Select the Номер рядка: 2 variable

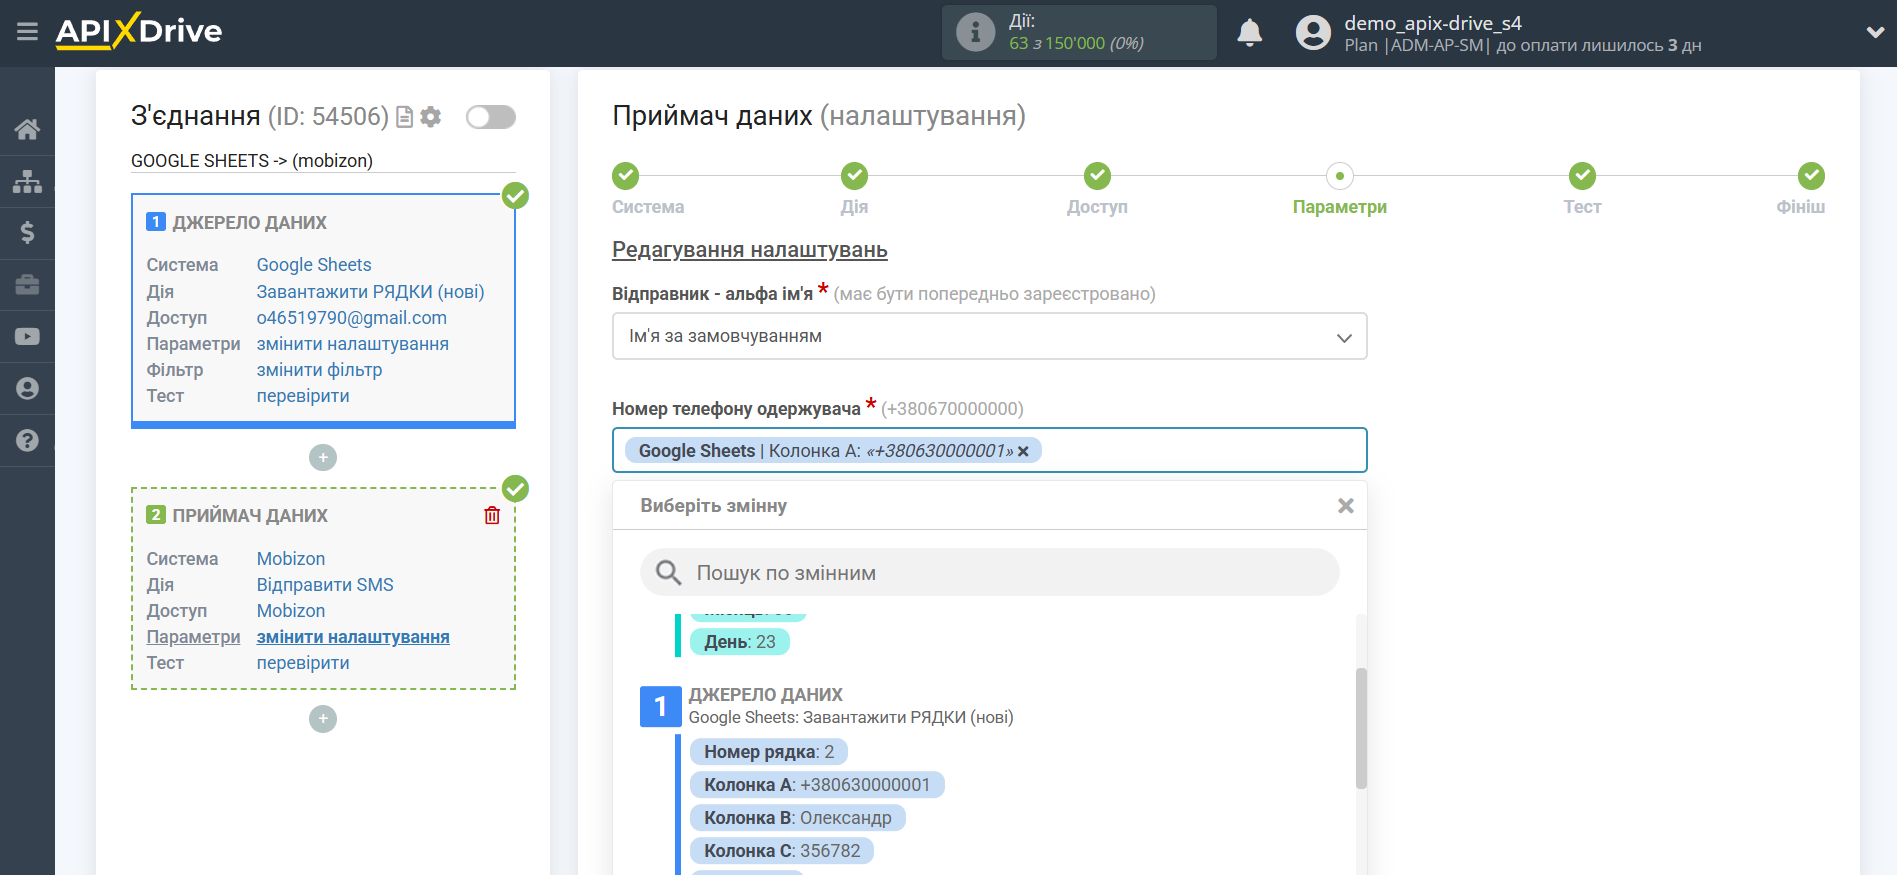[769, 752]
